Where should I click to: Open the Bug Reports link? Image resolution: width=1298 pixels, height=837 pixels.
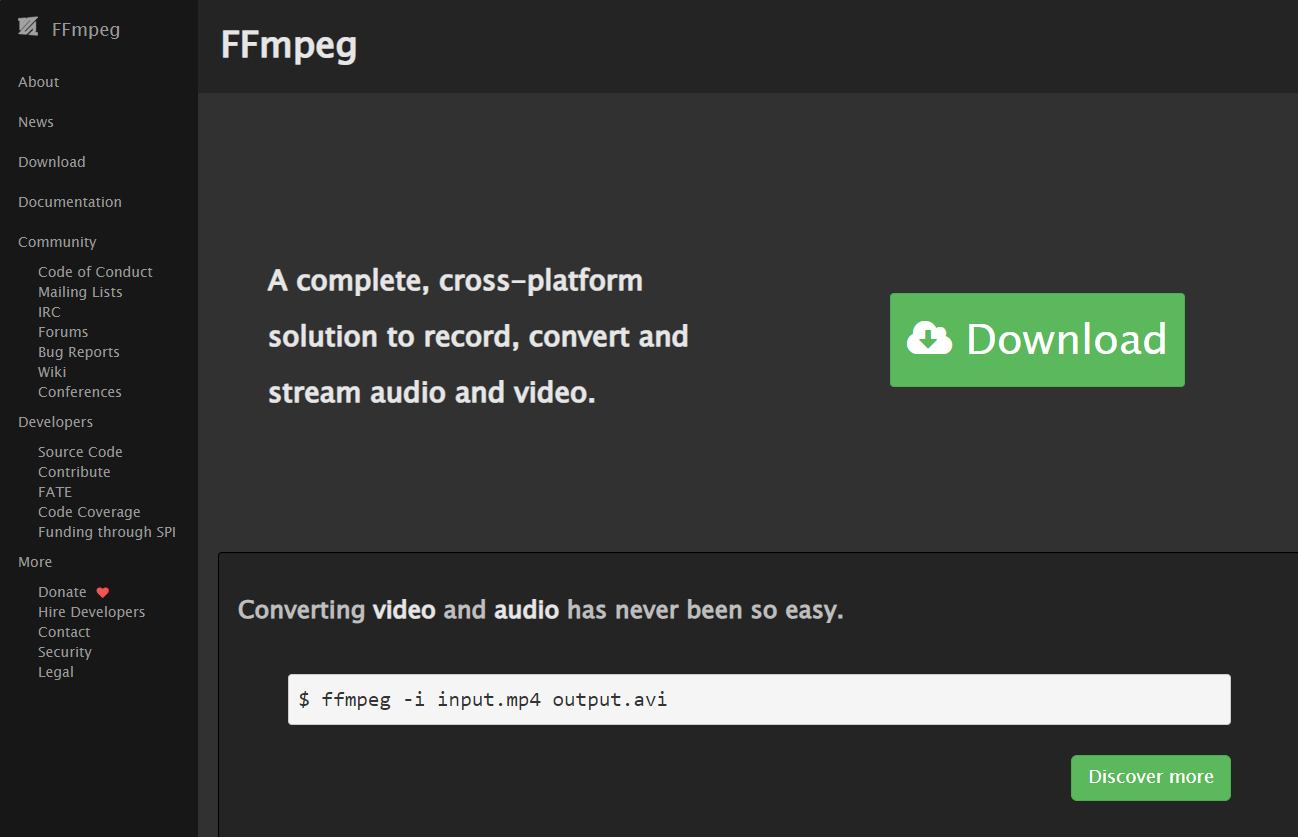click(x=79, y=352)
